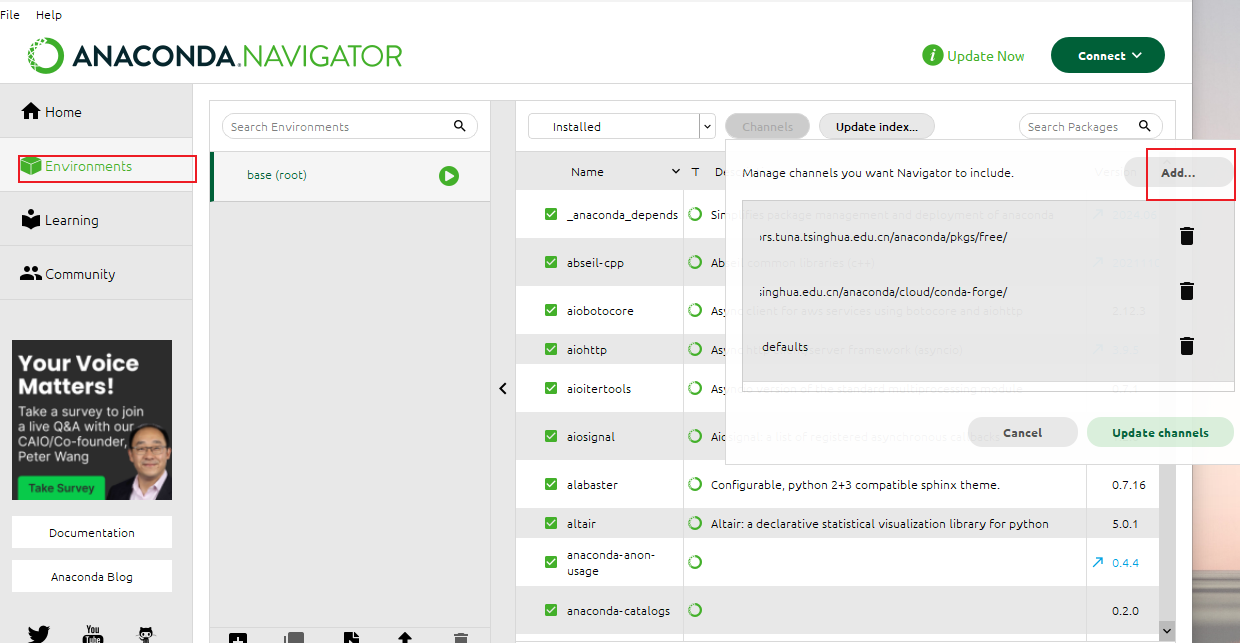Click Clone environment icon
Viewport: 1240px width, 643px height.
click(x=294, y=638)
